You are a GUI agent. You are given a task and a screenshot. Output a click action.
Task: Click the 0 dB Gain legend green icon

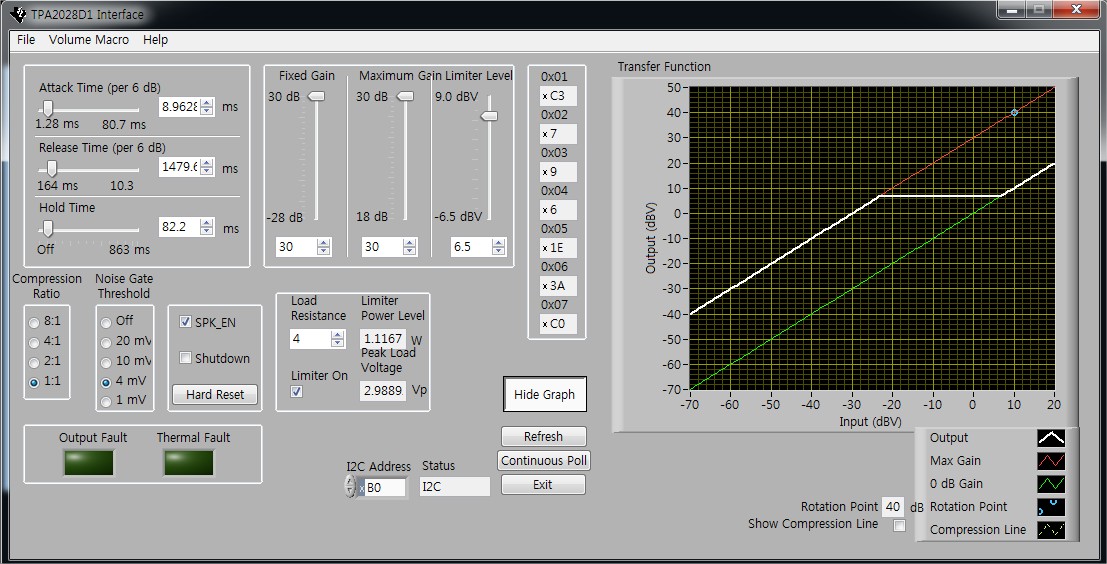tap(1051, 484)
